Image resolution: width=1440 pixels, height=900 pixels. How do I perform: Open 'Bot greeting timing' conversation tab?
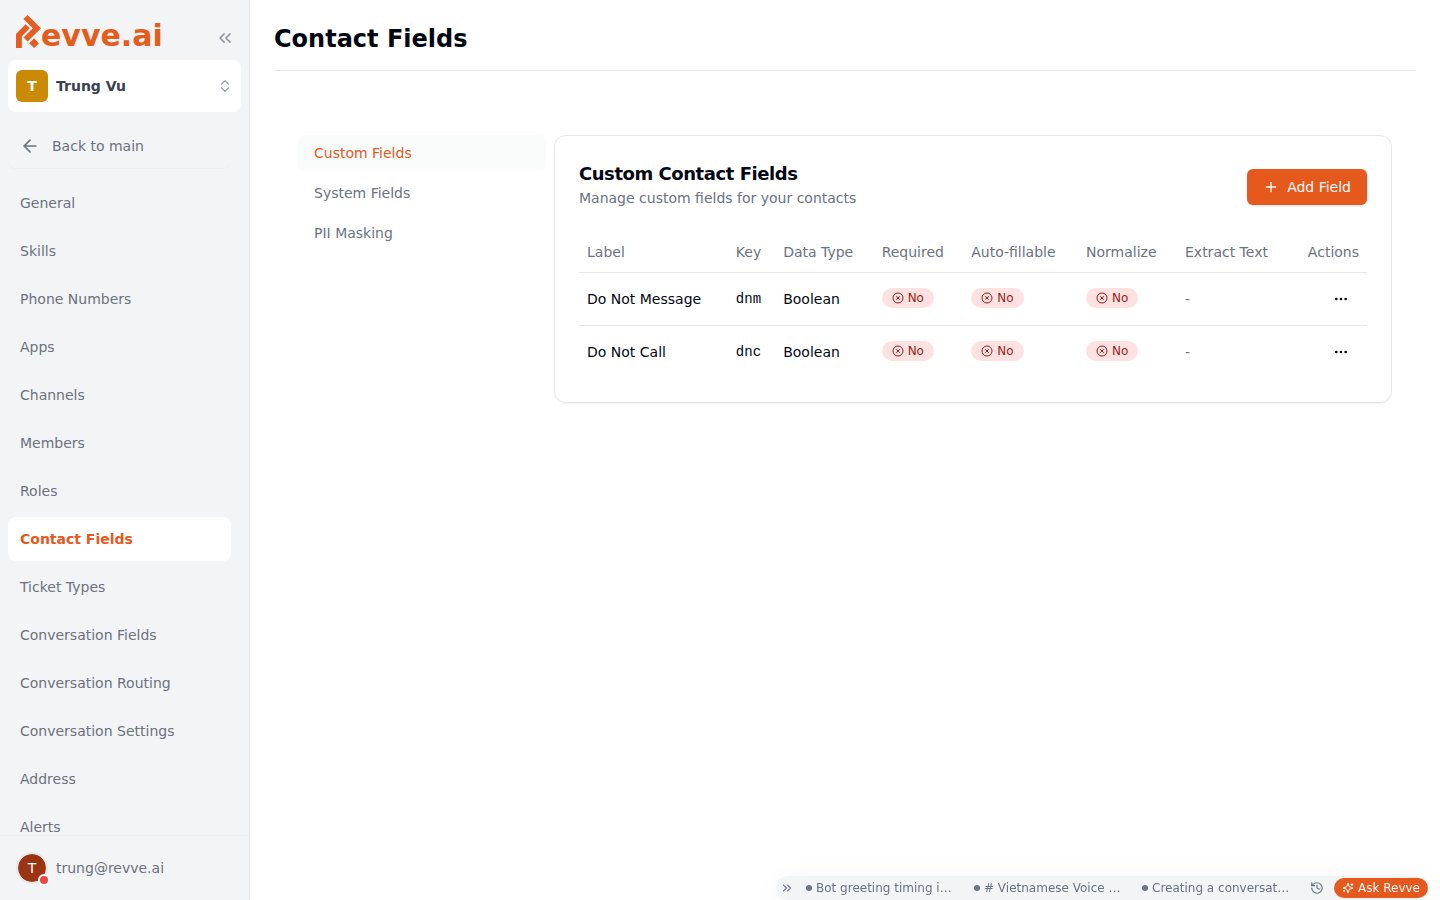pyautogui.click(x=879, y=888)
